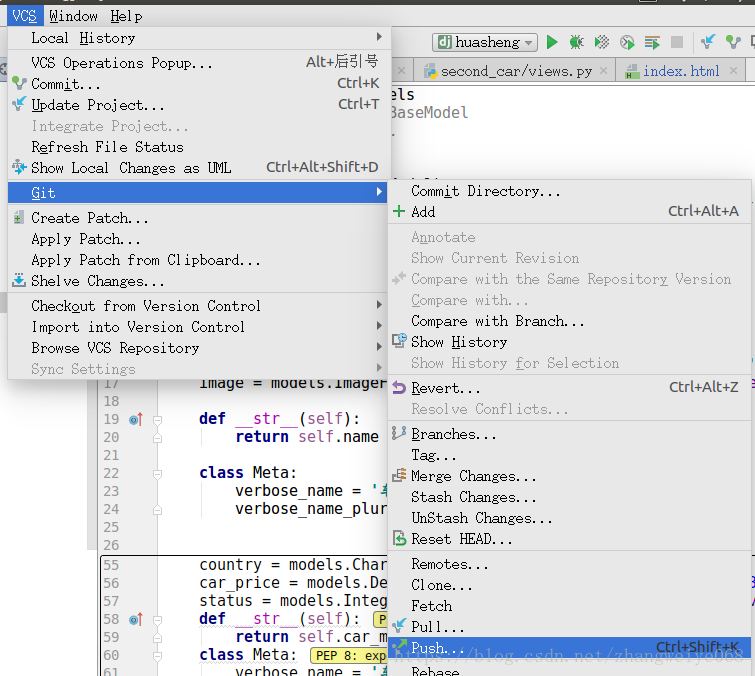The height and width of the screenshot is (676, 755).
Task: Click the override gutter icon on line 58
Action: coord(136,619)
